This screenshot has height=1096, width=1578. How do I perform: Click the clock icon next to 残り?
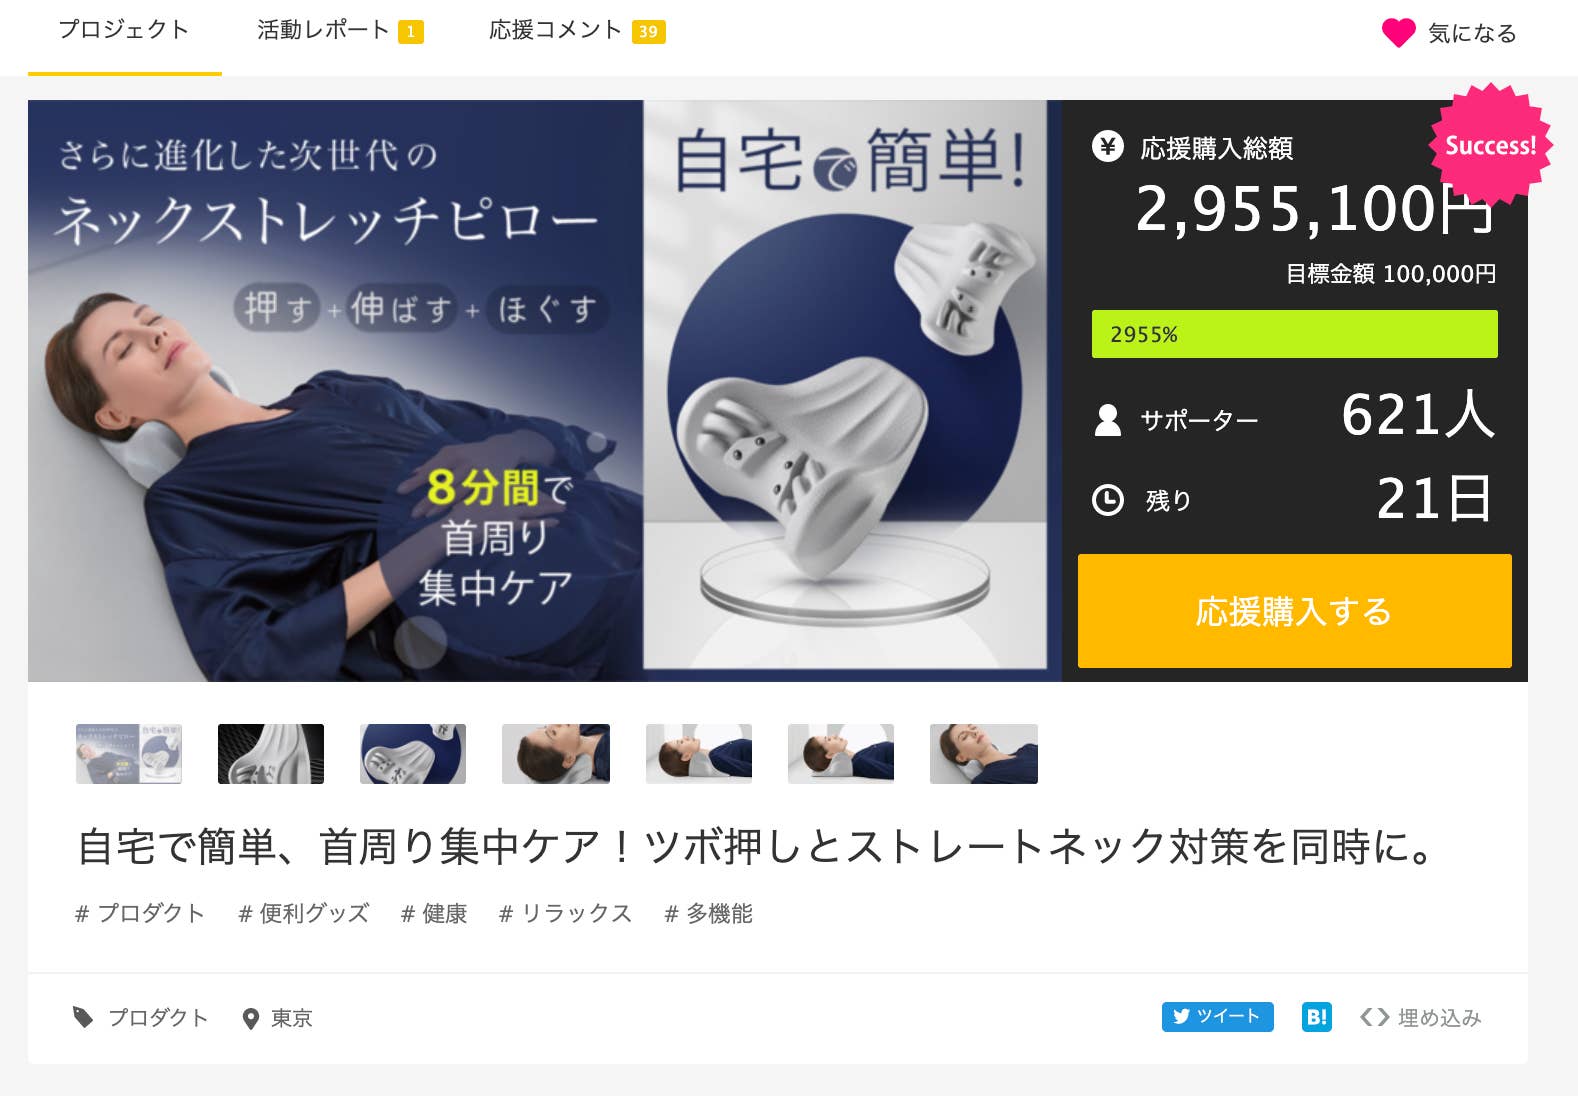tap(1108, 499)
